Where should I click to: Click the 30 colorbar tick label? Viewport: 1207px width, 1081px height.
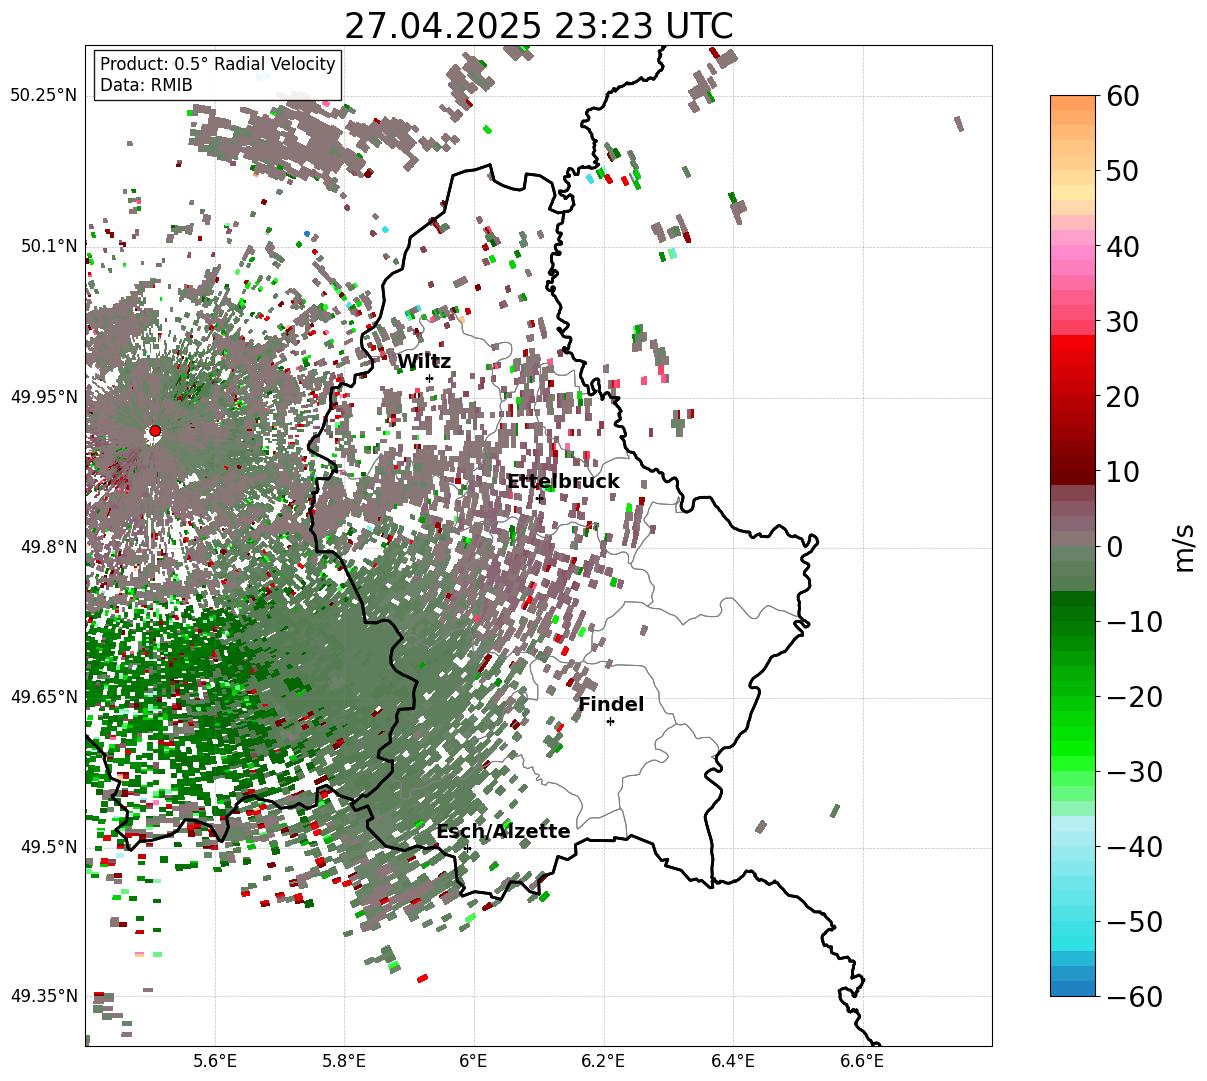pos(1120,322)
